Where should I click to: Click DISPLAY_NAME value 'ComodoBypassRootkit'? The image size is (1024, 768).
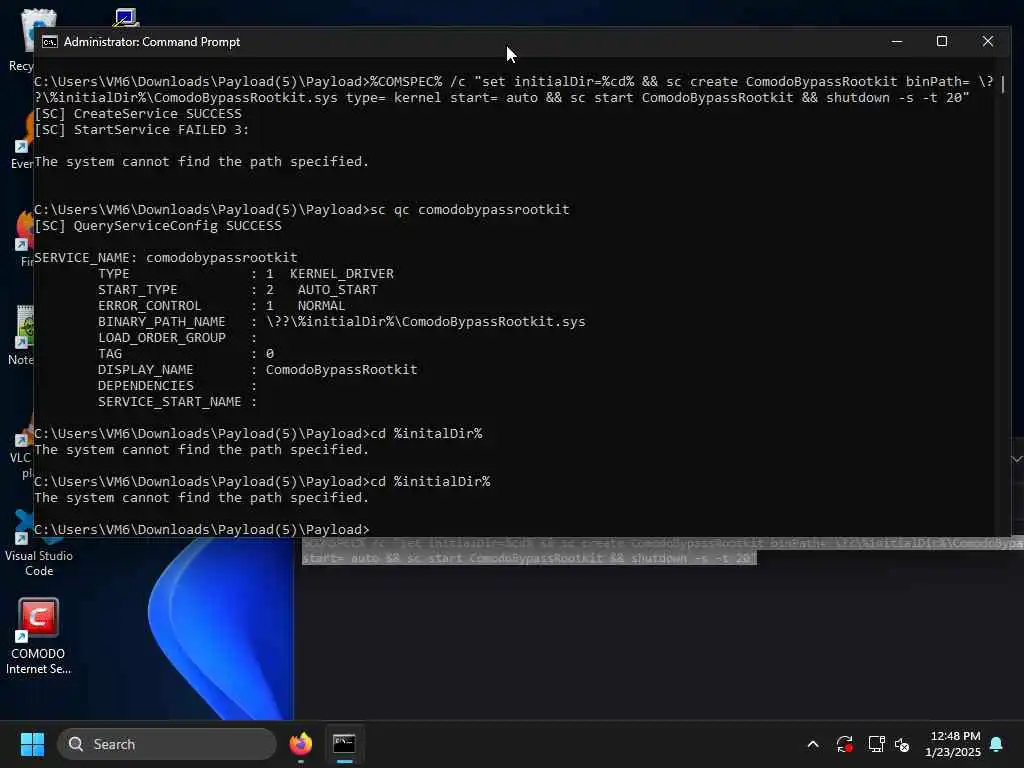(342, 370)
